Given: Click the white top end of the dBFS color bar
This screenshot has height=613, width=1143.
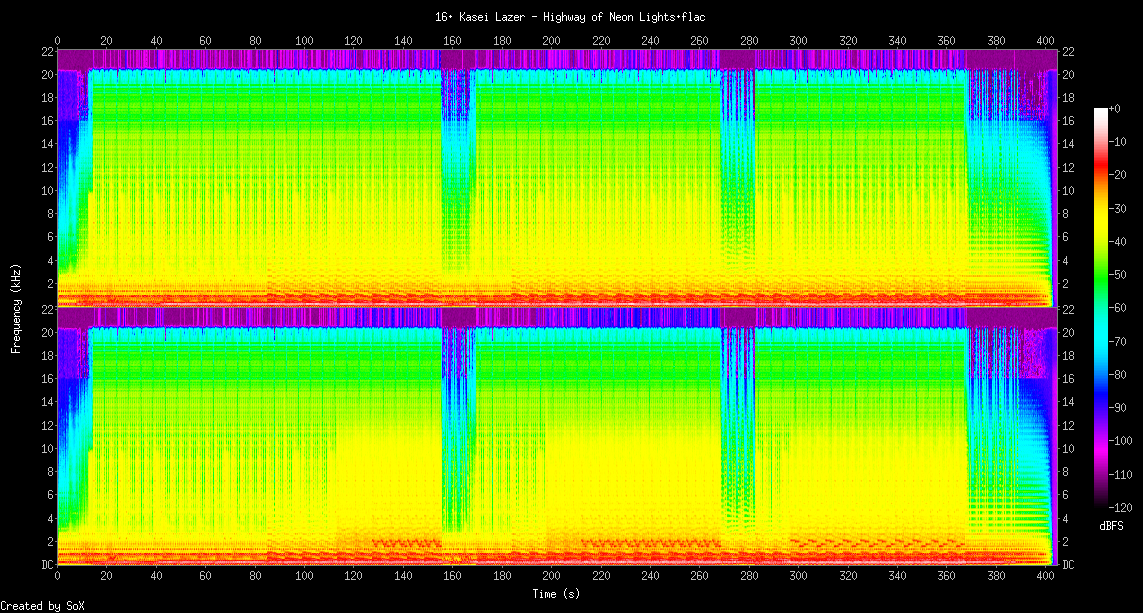Looking at the screenshot, I should pos(1101,111).
